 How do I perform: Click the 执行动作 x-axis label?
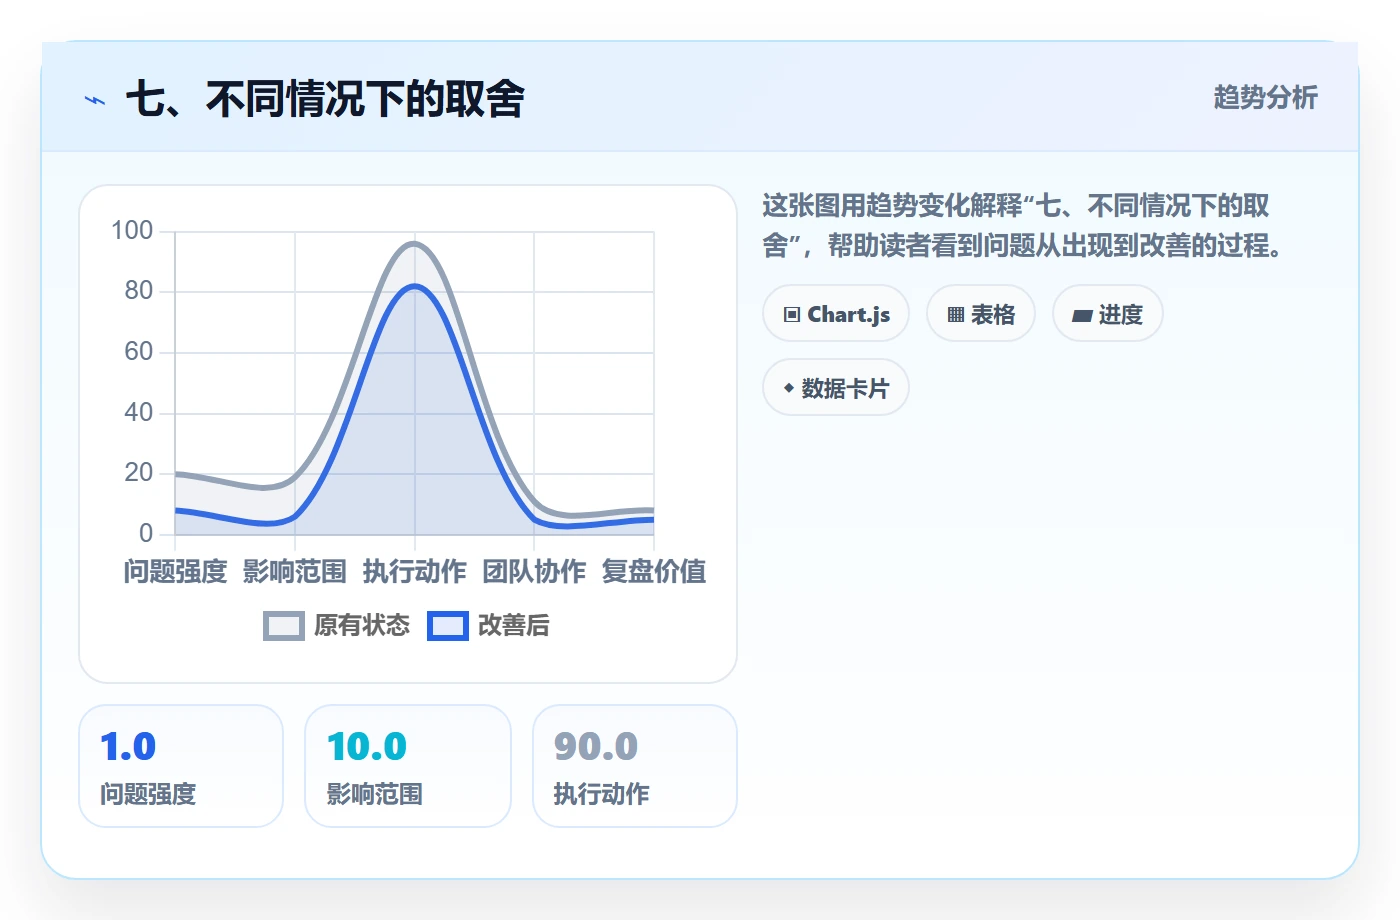tap(414, 571)
